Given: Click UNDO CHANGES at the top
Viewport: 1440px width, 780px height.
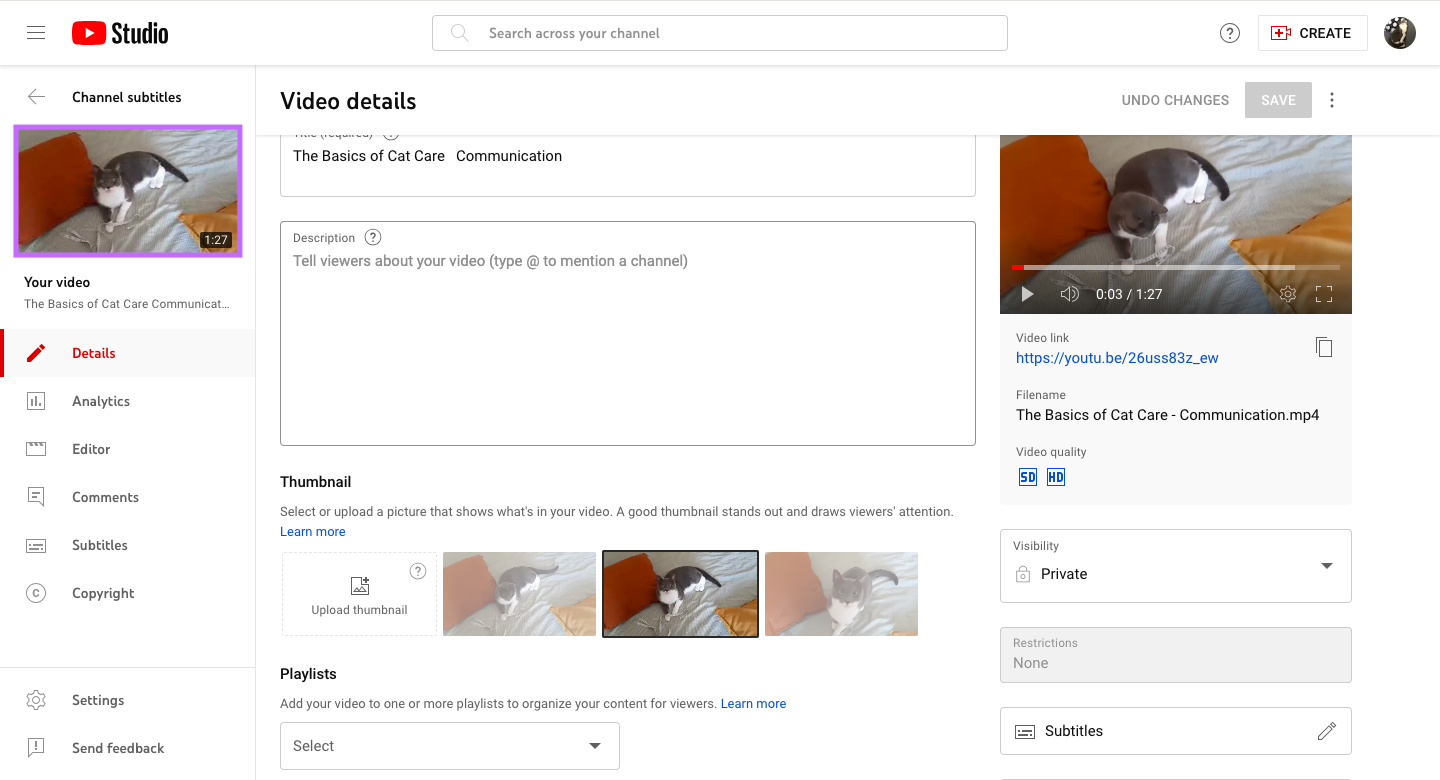Looking at the screenshot, I should [1175, 100].
